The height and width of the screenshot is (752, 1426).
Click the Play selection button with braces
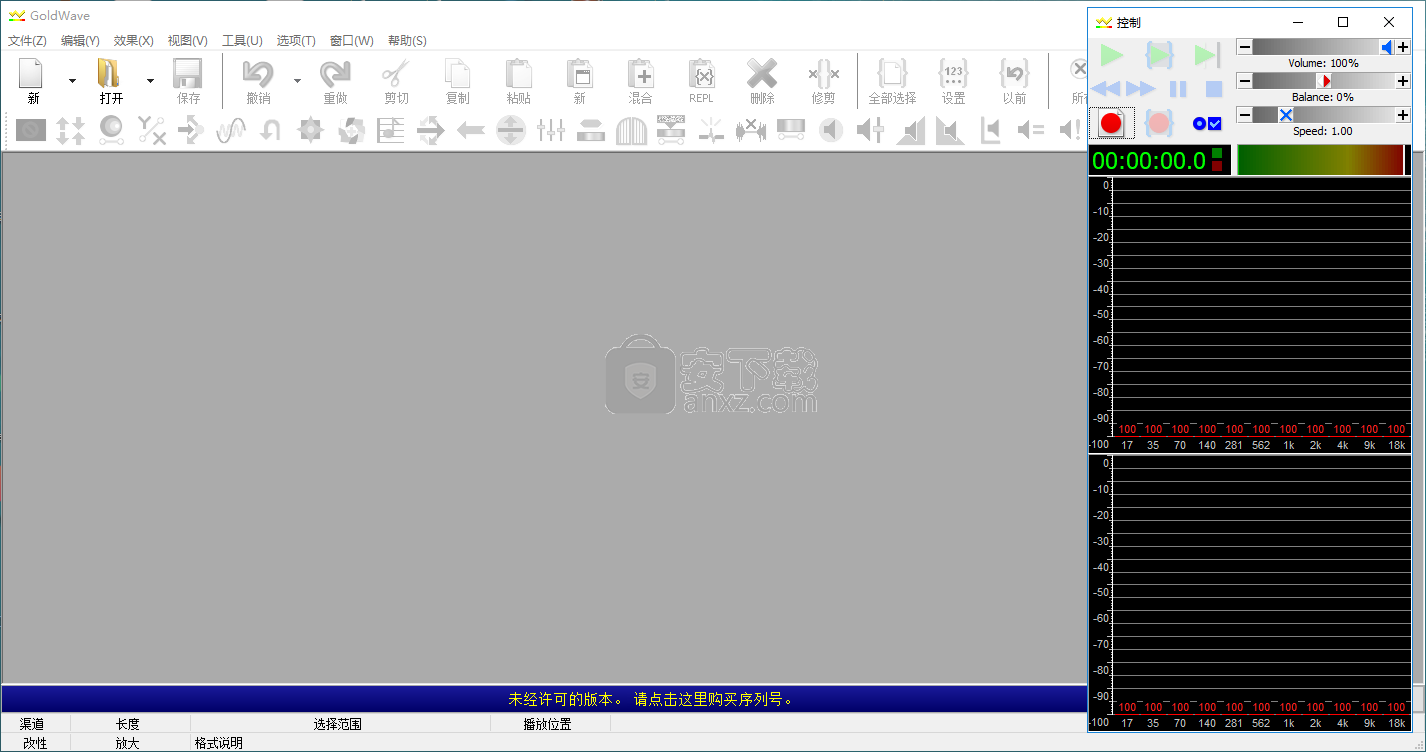click(1159, 56)
